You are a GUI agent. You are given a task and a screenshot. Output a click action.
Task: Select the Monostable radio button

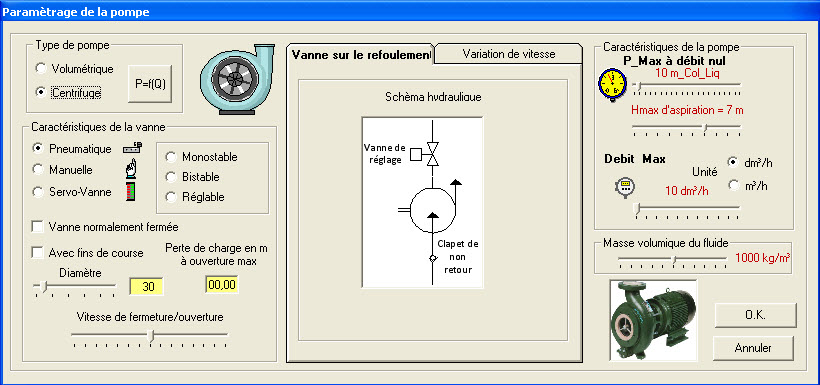[x=201, y=157]
